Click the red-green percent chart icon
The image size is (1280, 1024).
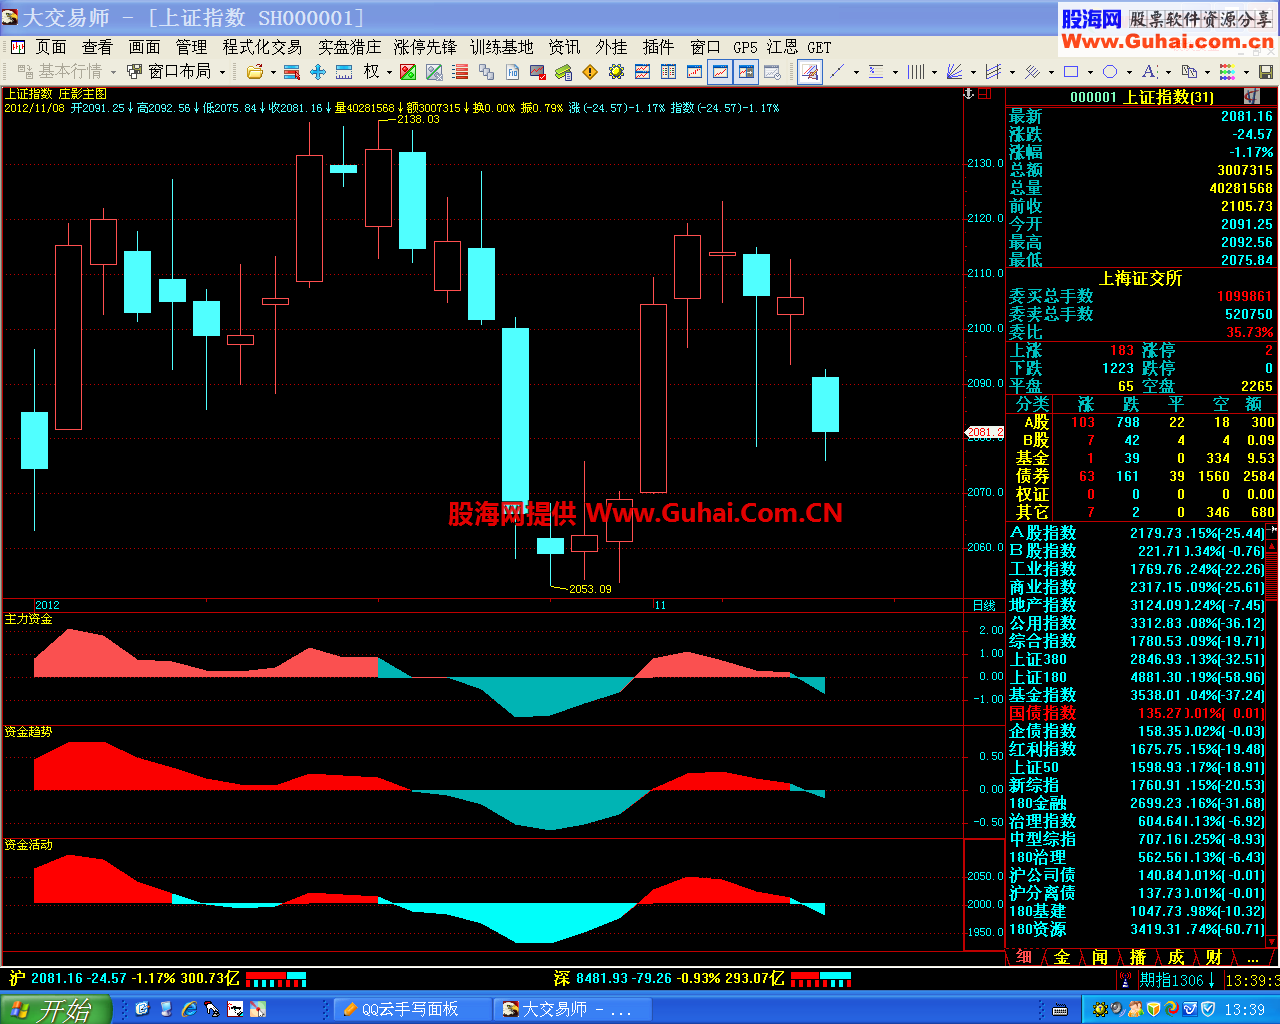coord(408,72)
